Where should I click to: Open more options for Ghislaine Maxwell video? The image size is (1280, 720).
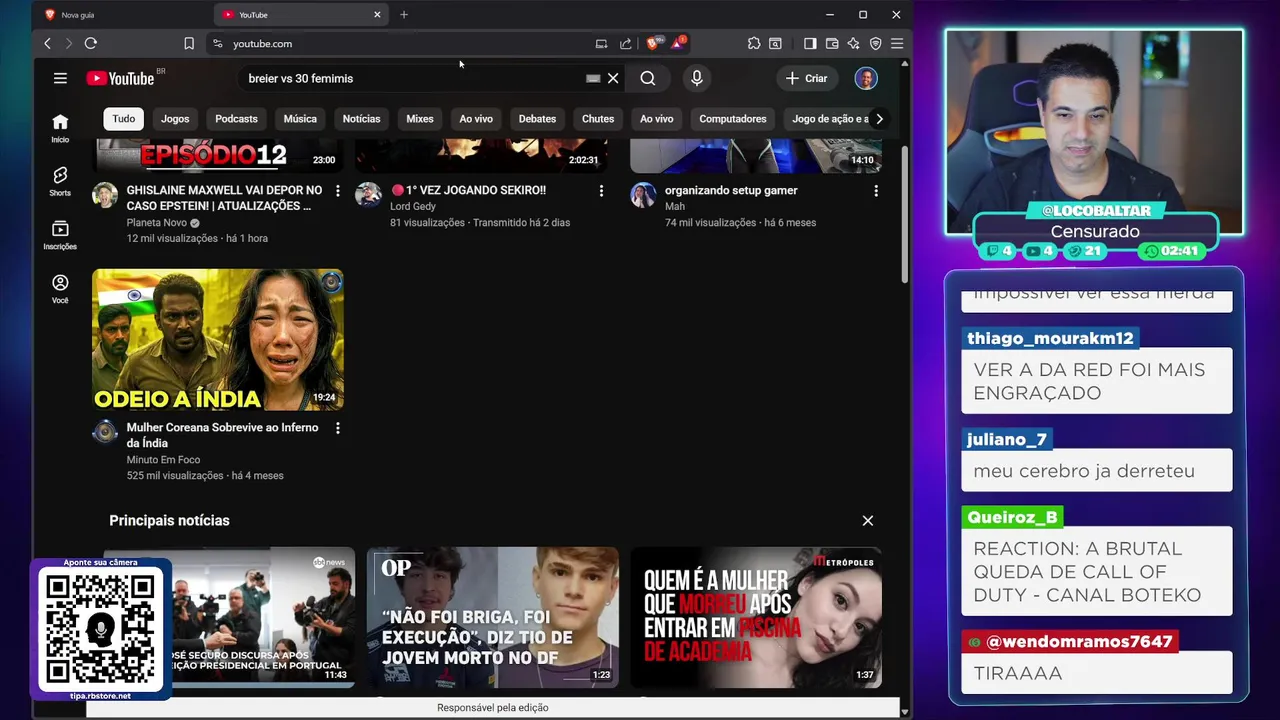click(337, 190)
